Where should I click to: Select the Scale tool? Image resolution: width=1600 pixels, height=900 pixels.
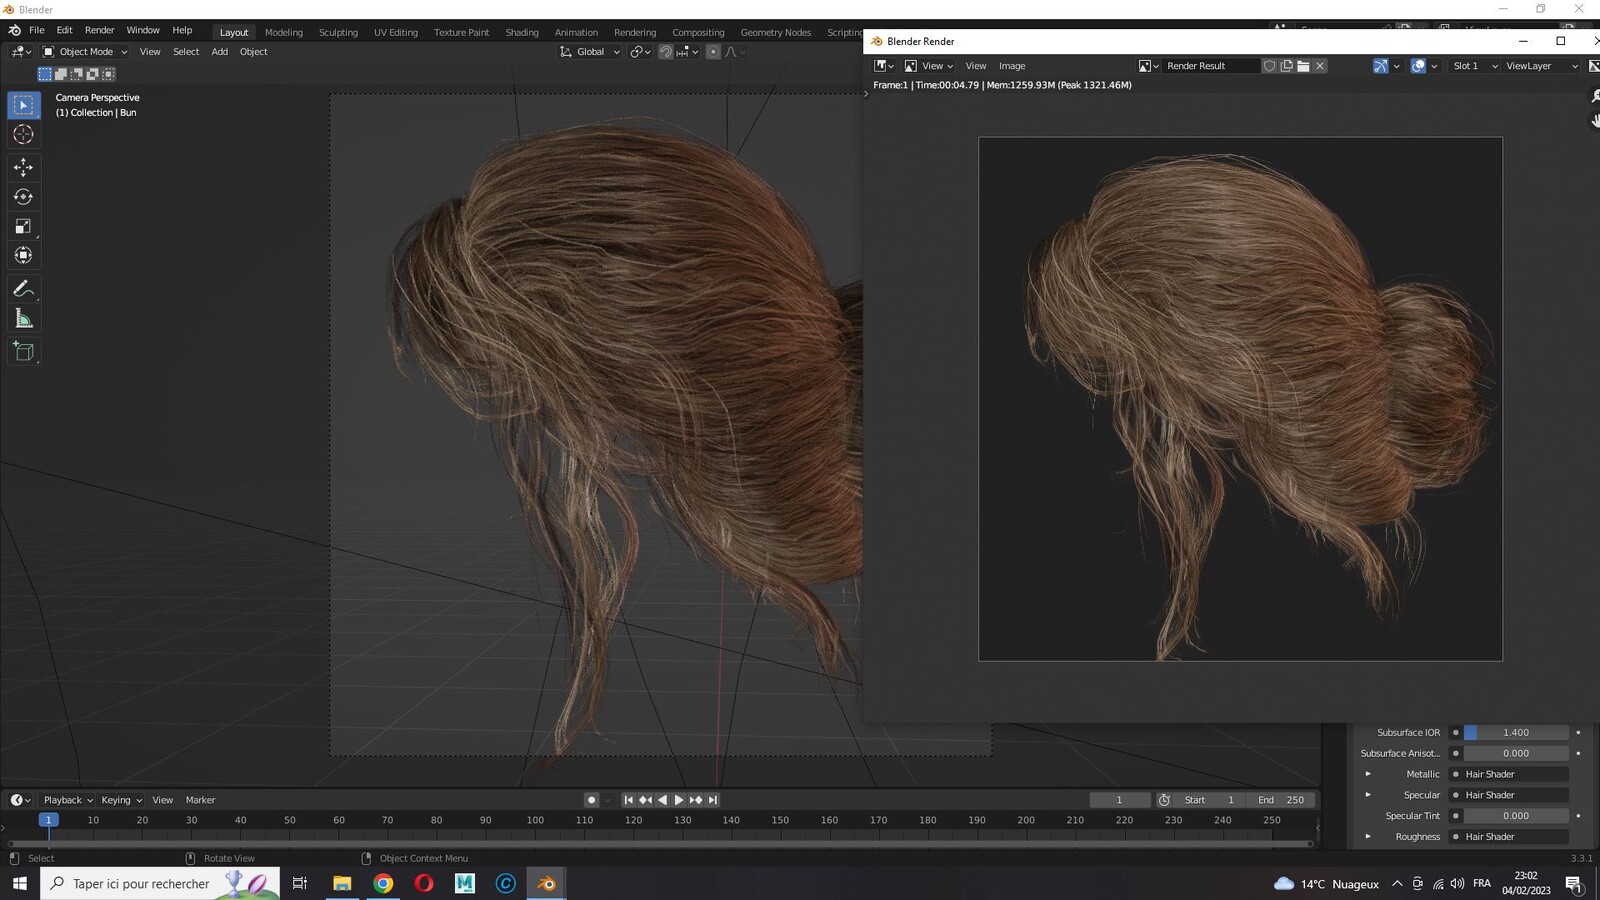click(x=23, y=226)
